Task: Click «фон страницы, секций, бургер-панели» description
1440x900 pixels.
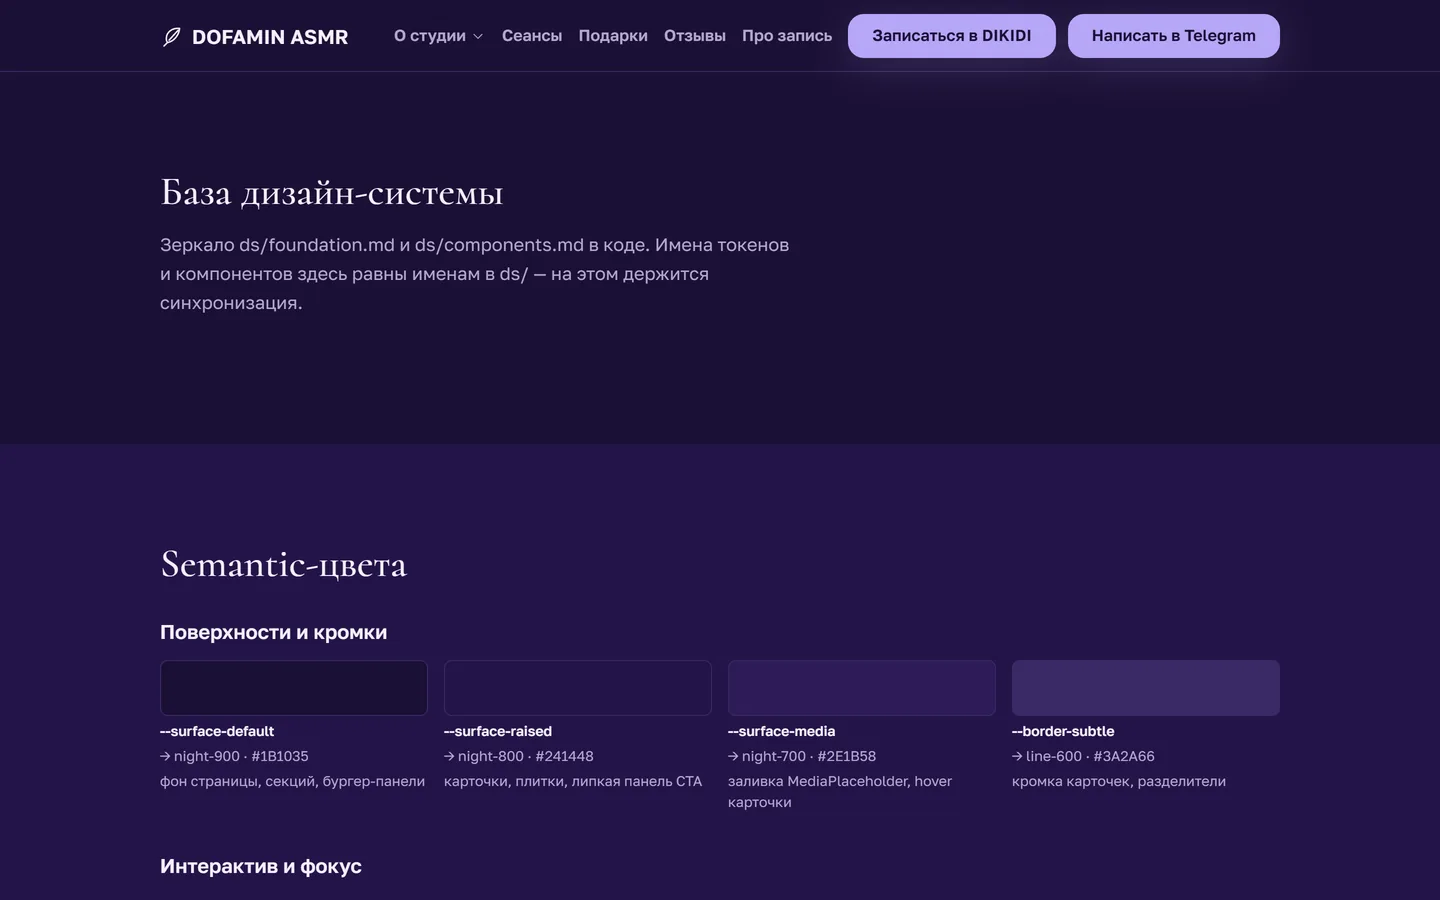Action: point(293,781)
